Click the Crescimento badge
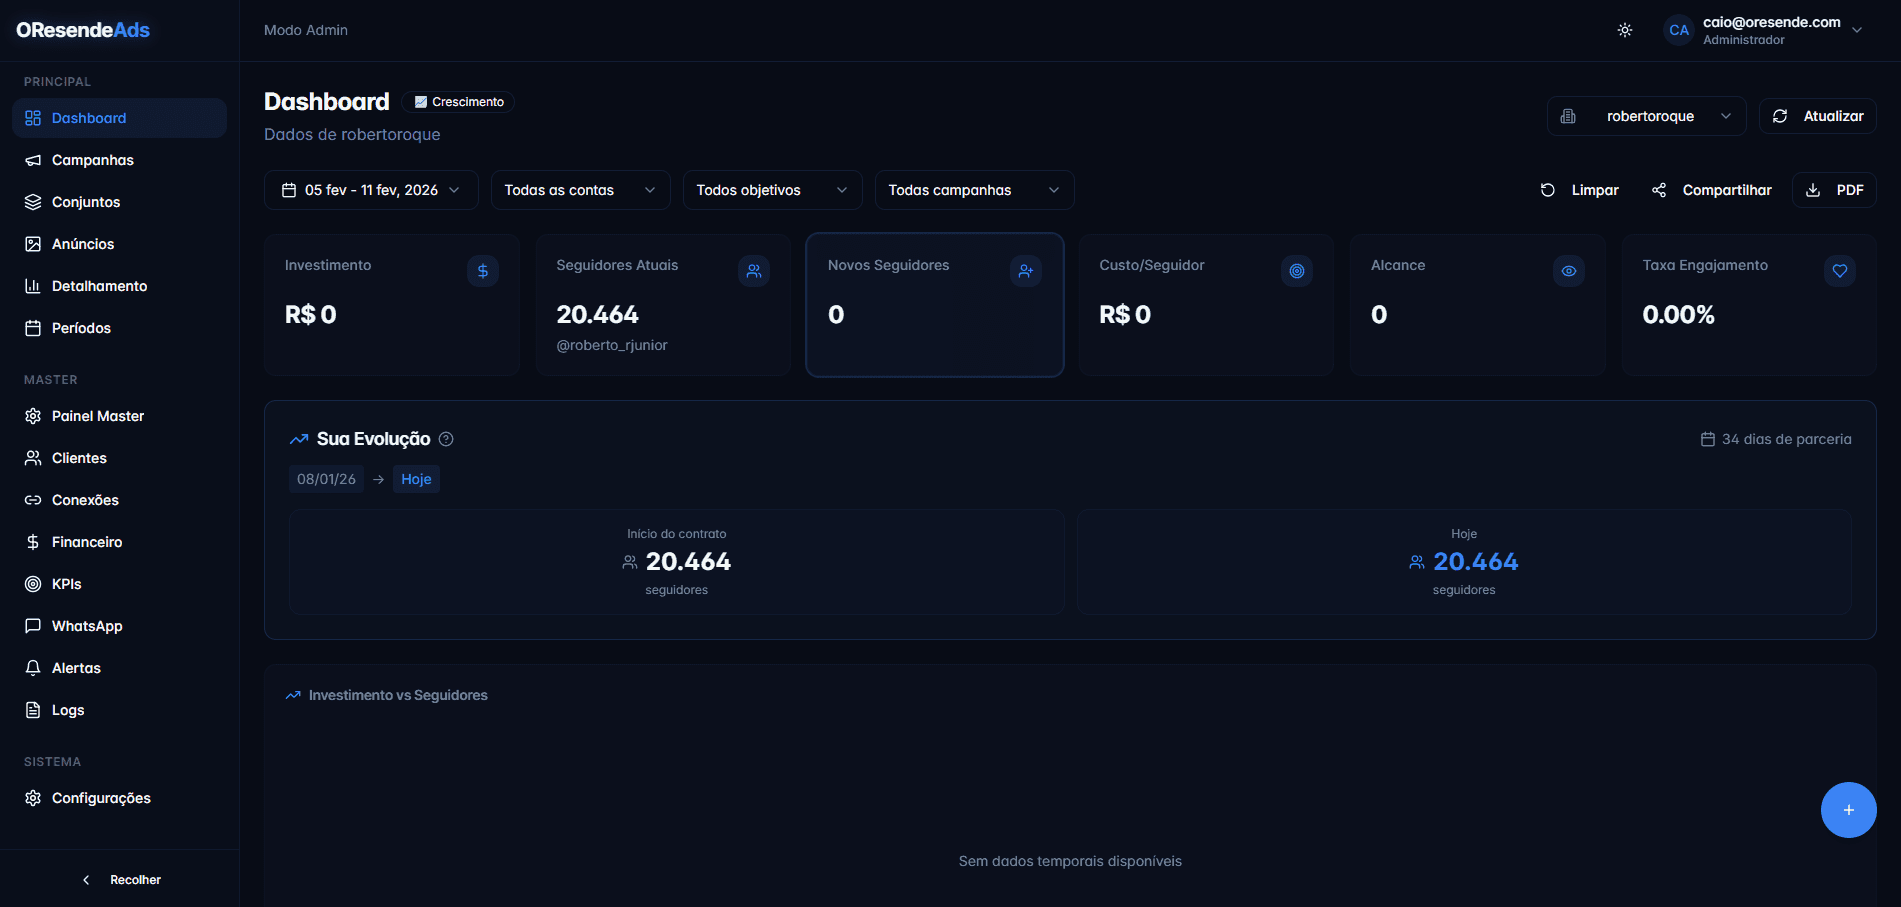This screenshot has width=1901, height=907. tap(459, 102)
